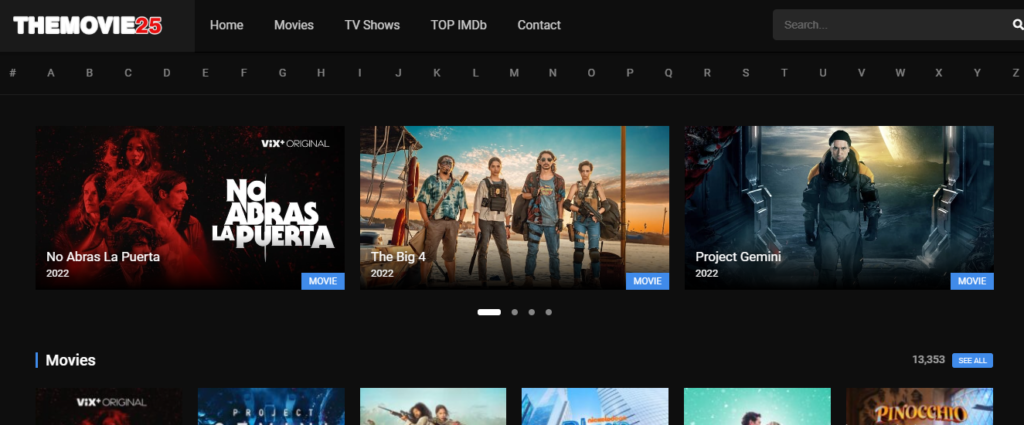Filter titles by letter X

[x=938, y=72]
